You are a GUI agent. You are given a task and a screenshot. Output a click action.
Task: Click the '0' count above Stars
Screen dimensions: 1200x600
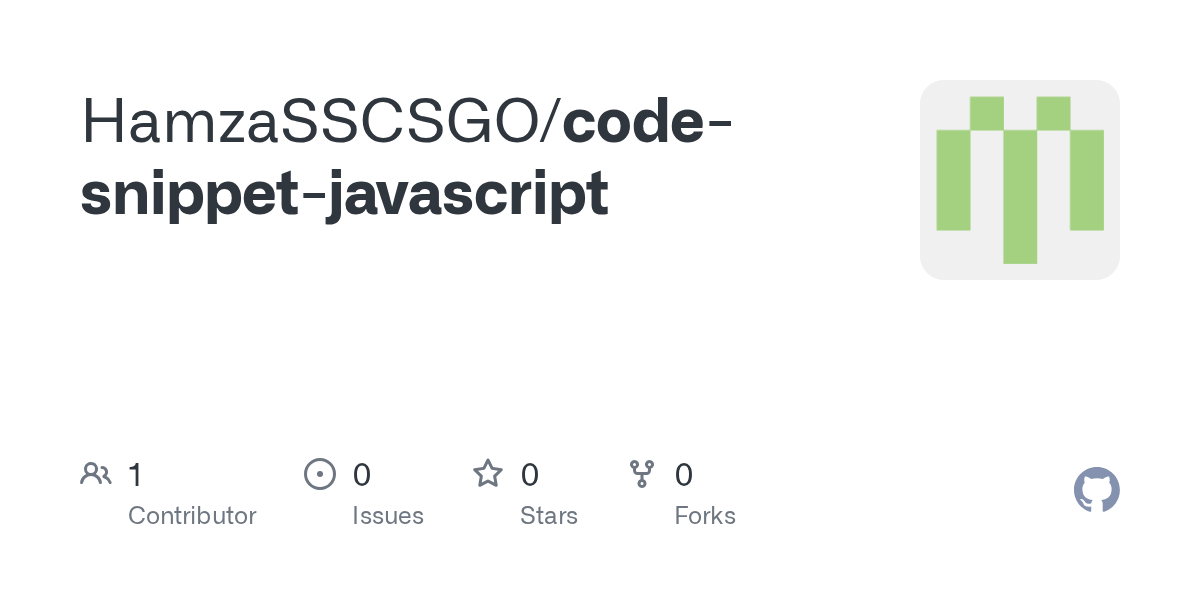pyautogui.click(x=530, y=474)
